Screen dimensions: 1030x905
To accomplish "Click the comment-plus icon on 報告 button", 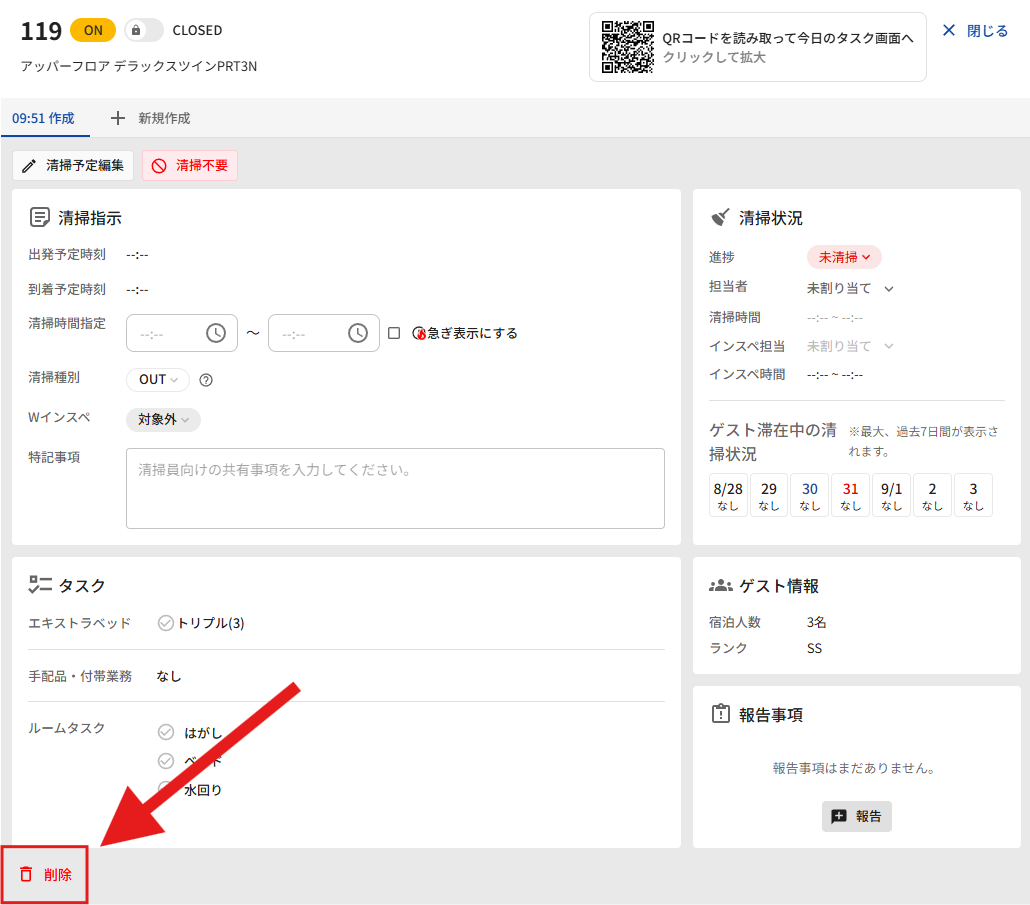I will [x=839, y=816].
